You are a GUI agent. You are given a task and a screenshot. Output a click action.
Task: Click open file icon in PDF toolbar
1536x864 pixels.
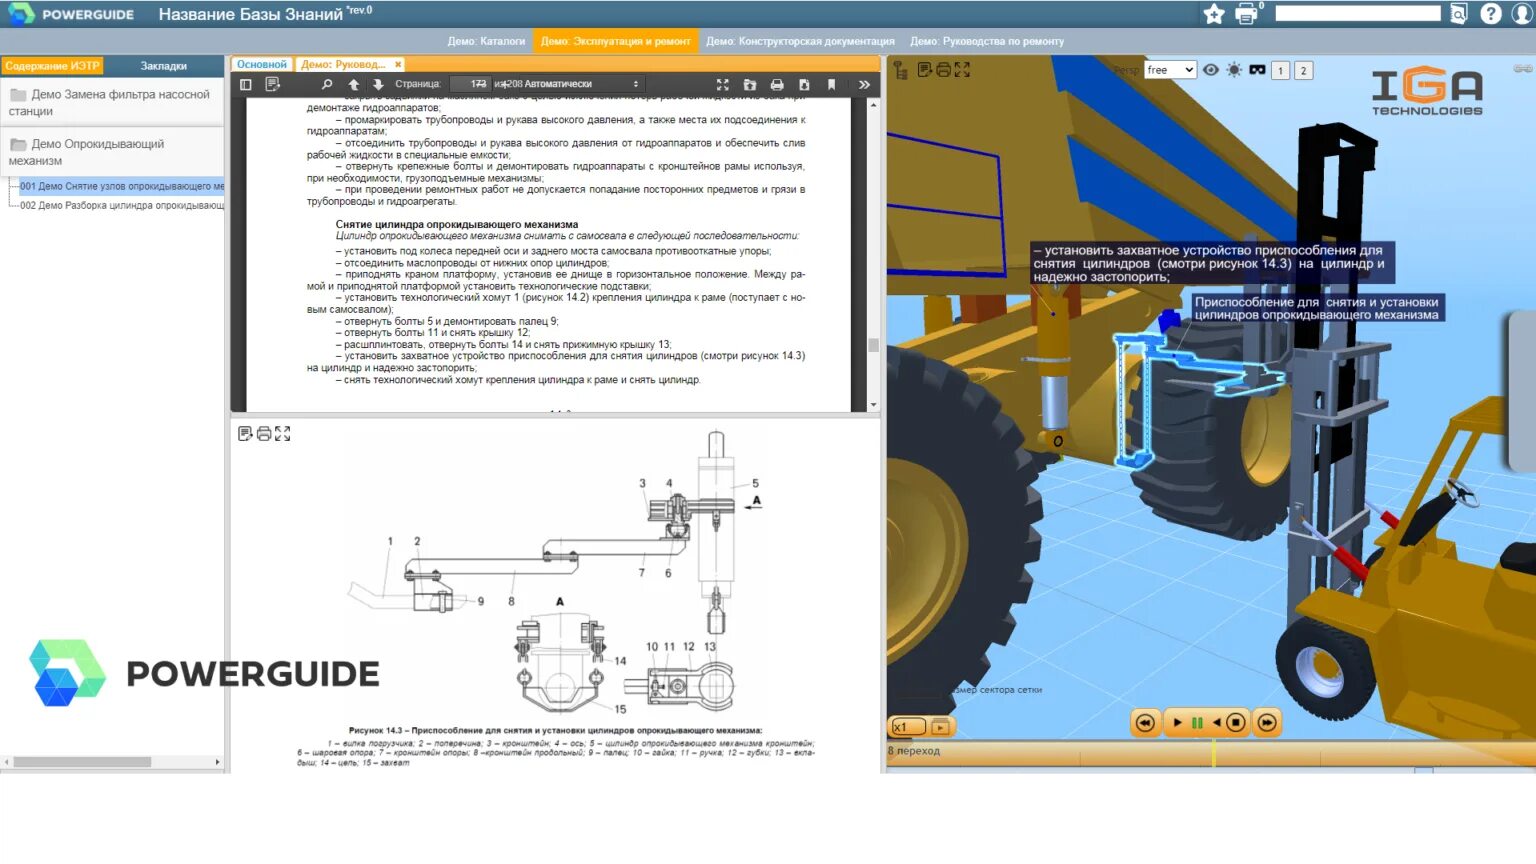click(750, 85)
